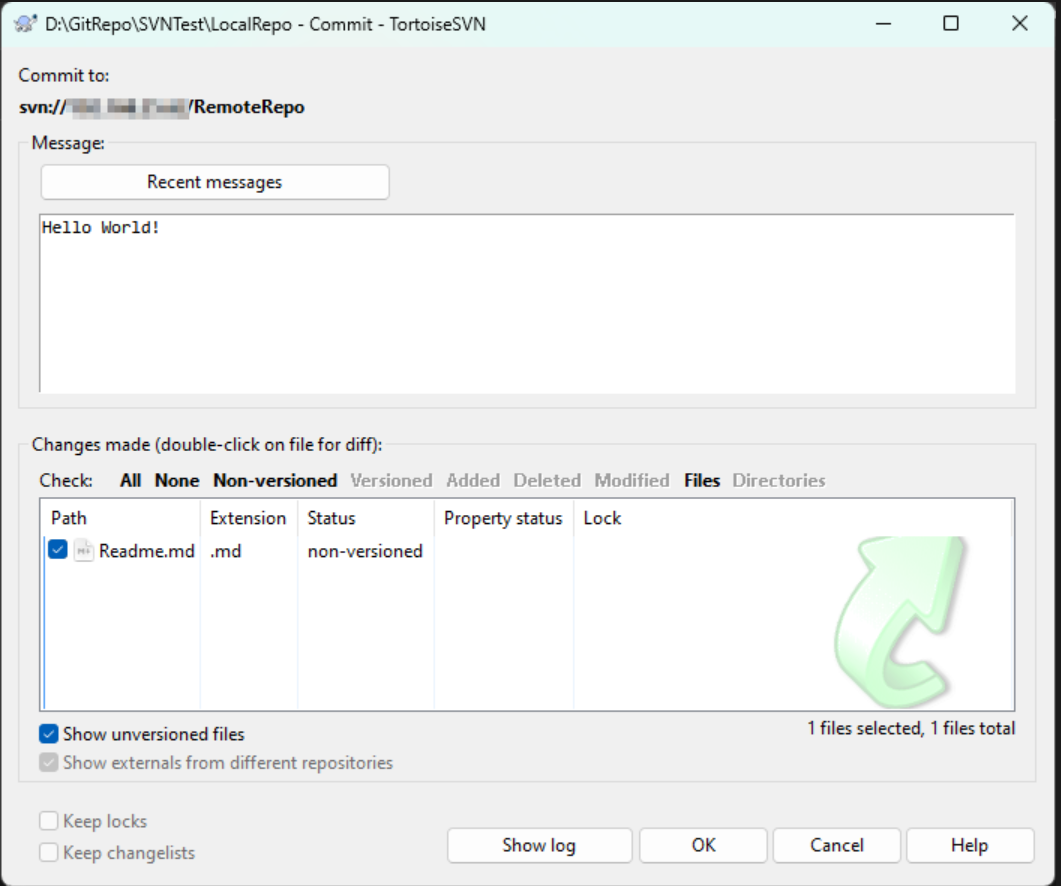The image size is (1061, 886).
Task: Enable the Keep changelists checkbox
Action: pyautogui.click(x=49, y=852)
